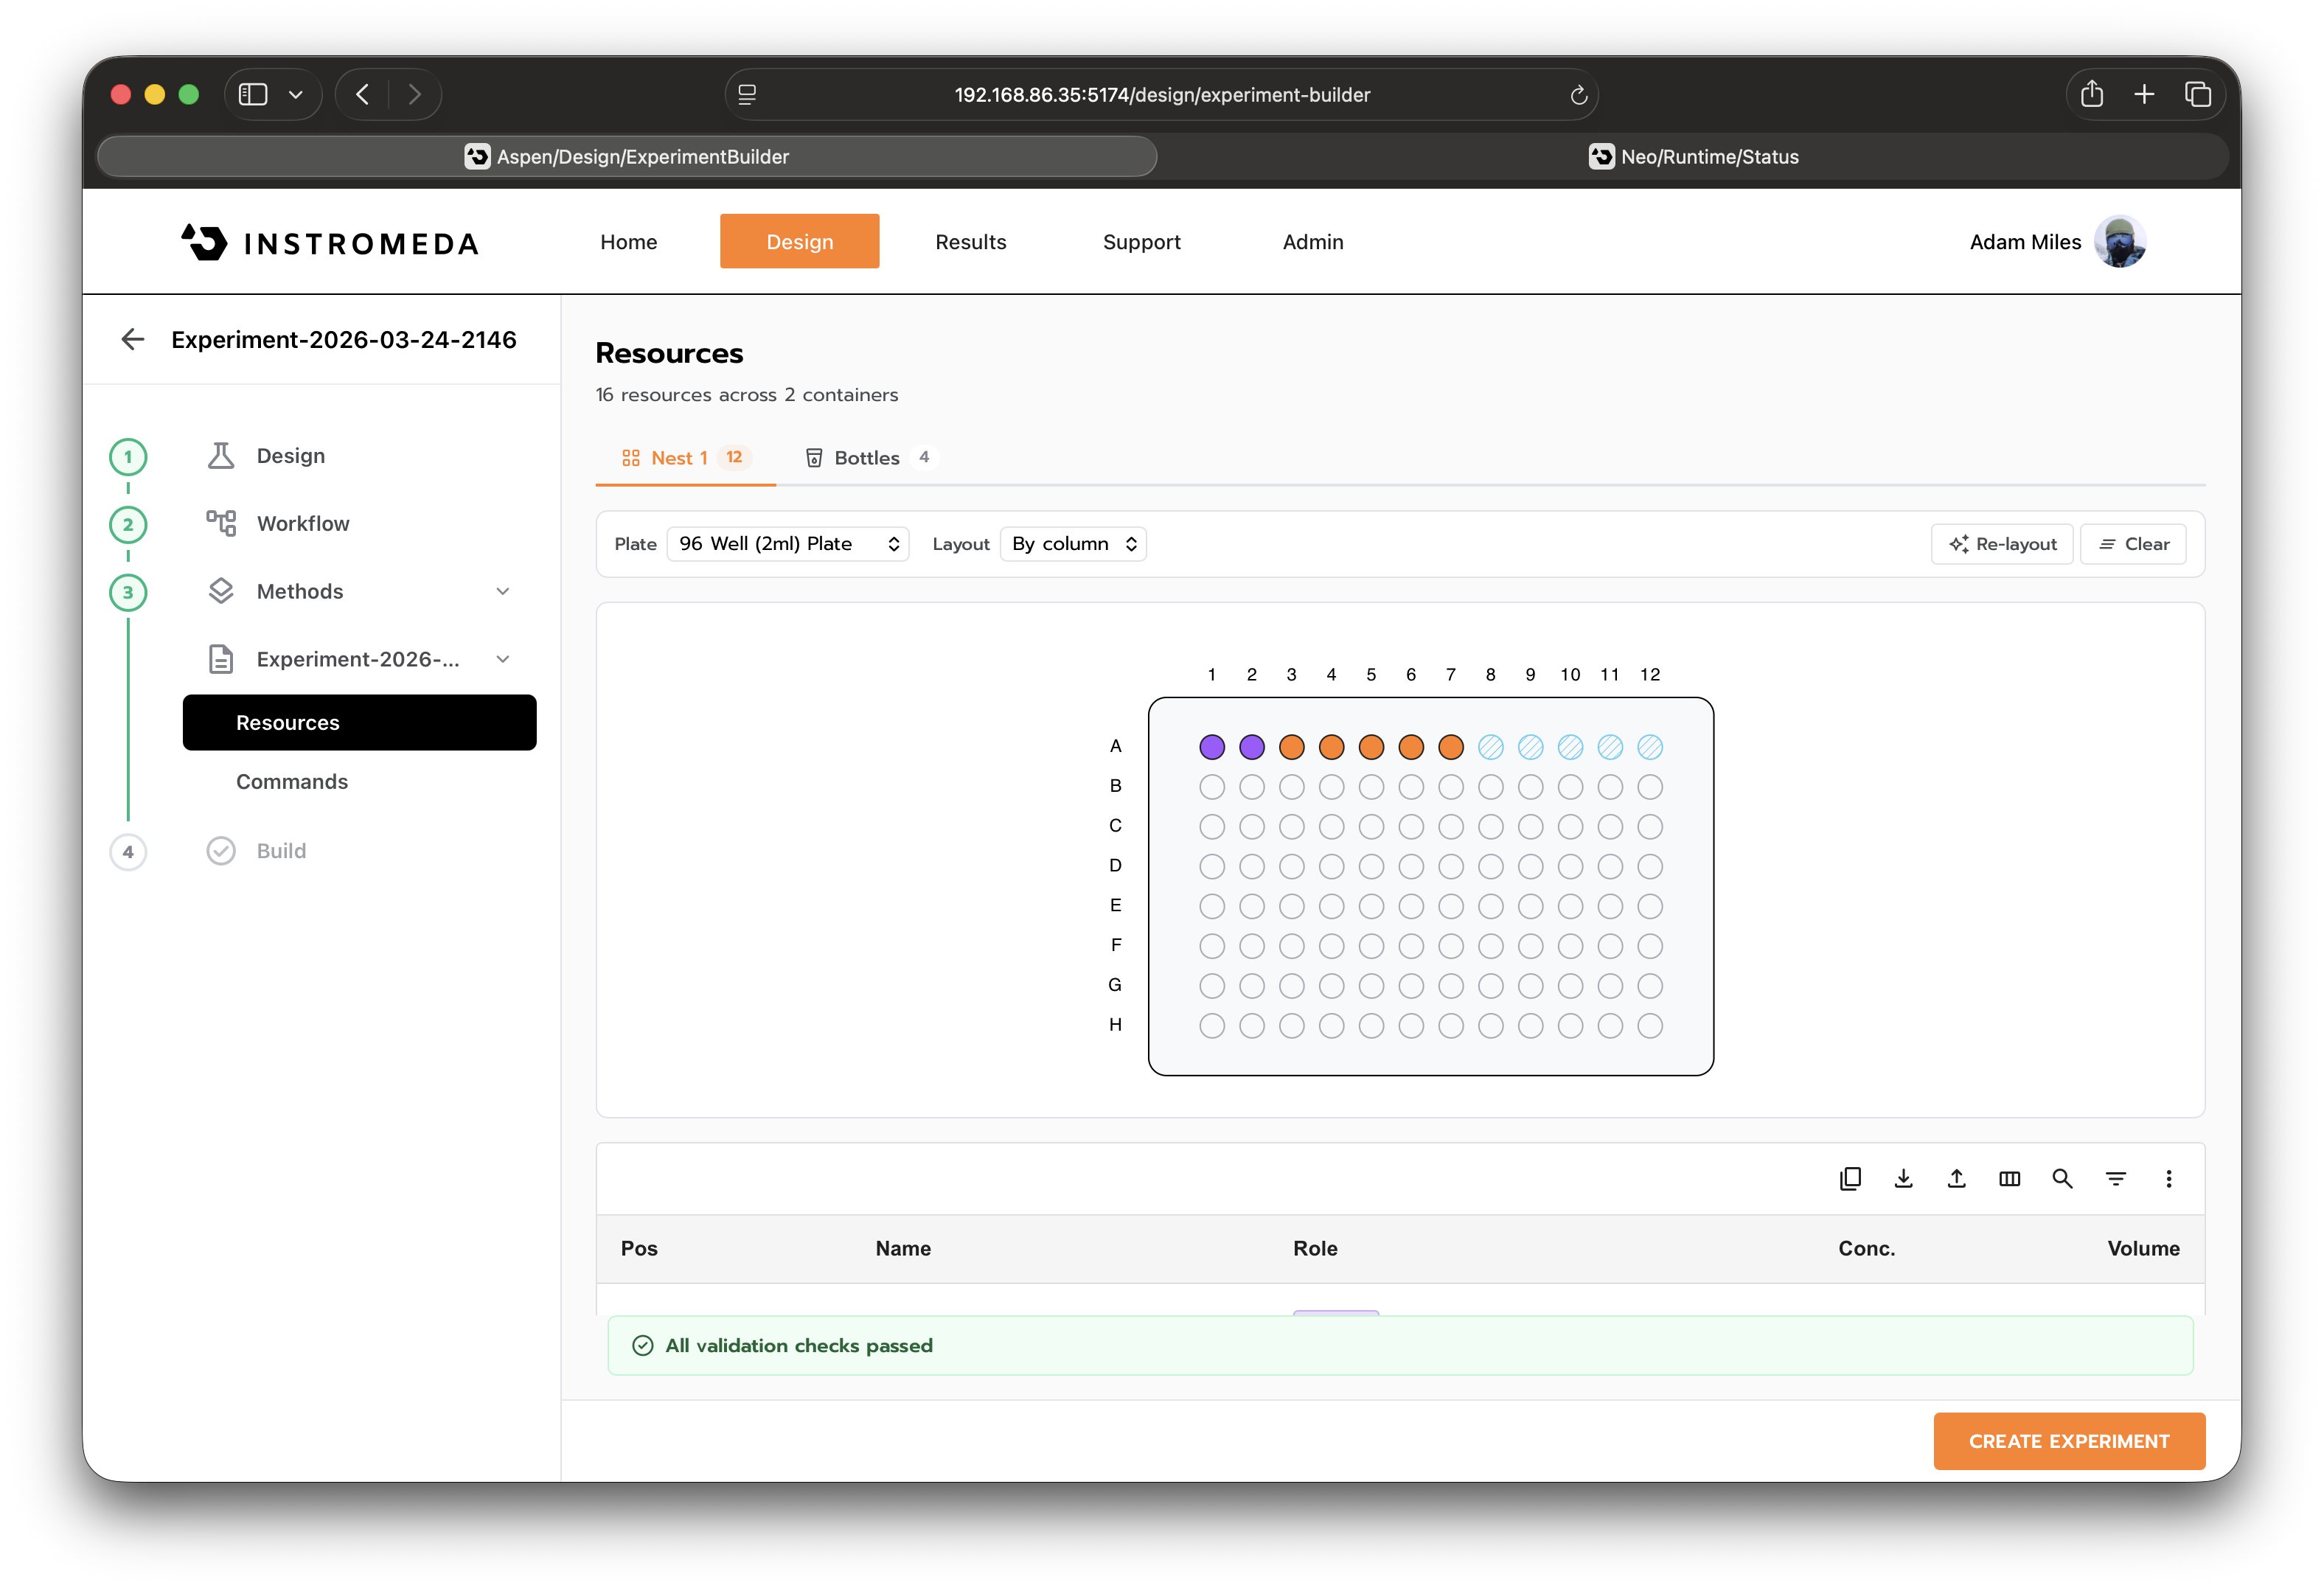Viewport: 2324px width, 1591px height.
Task: Select the download icon in the table toolbar
Action: 1904,1178
